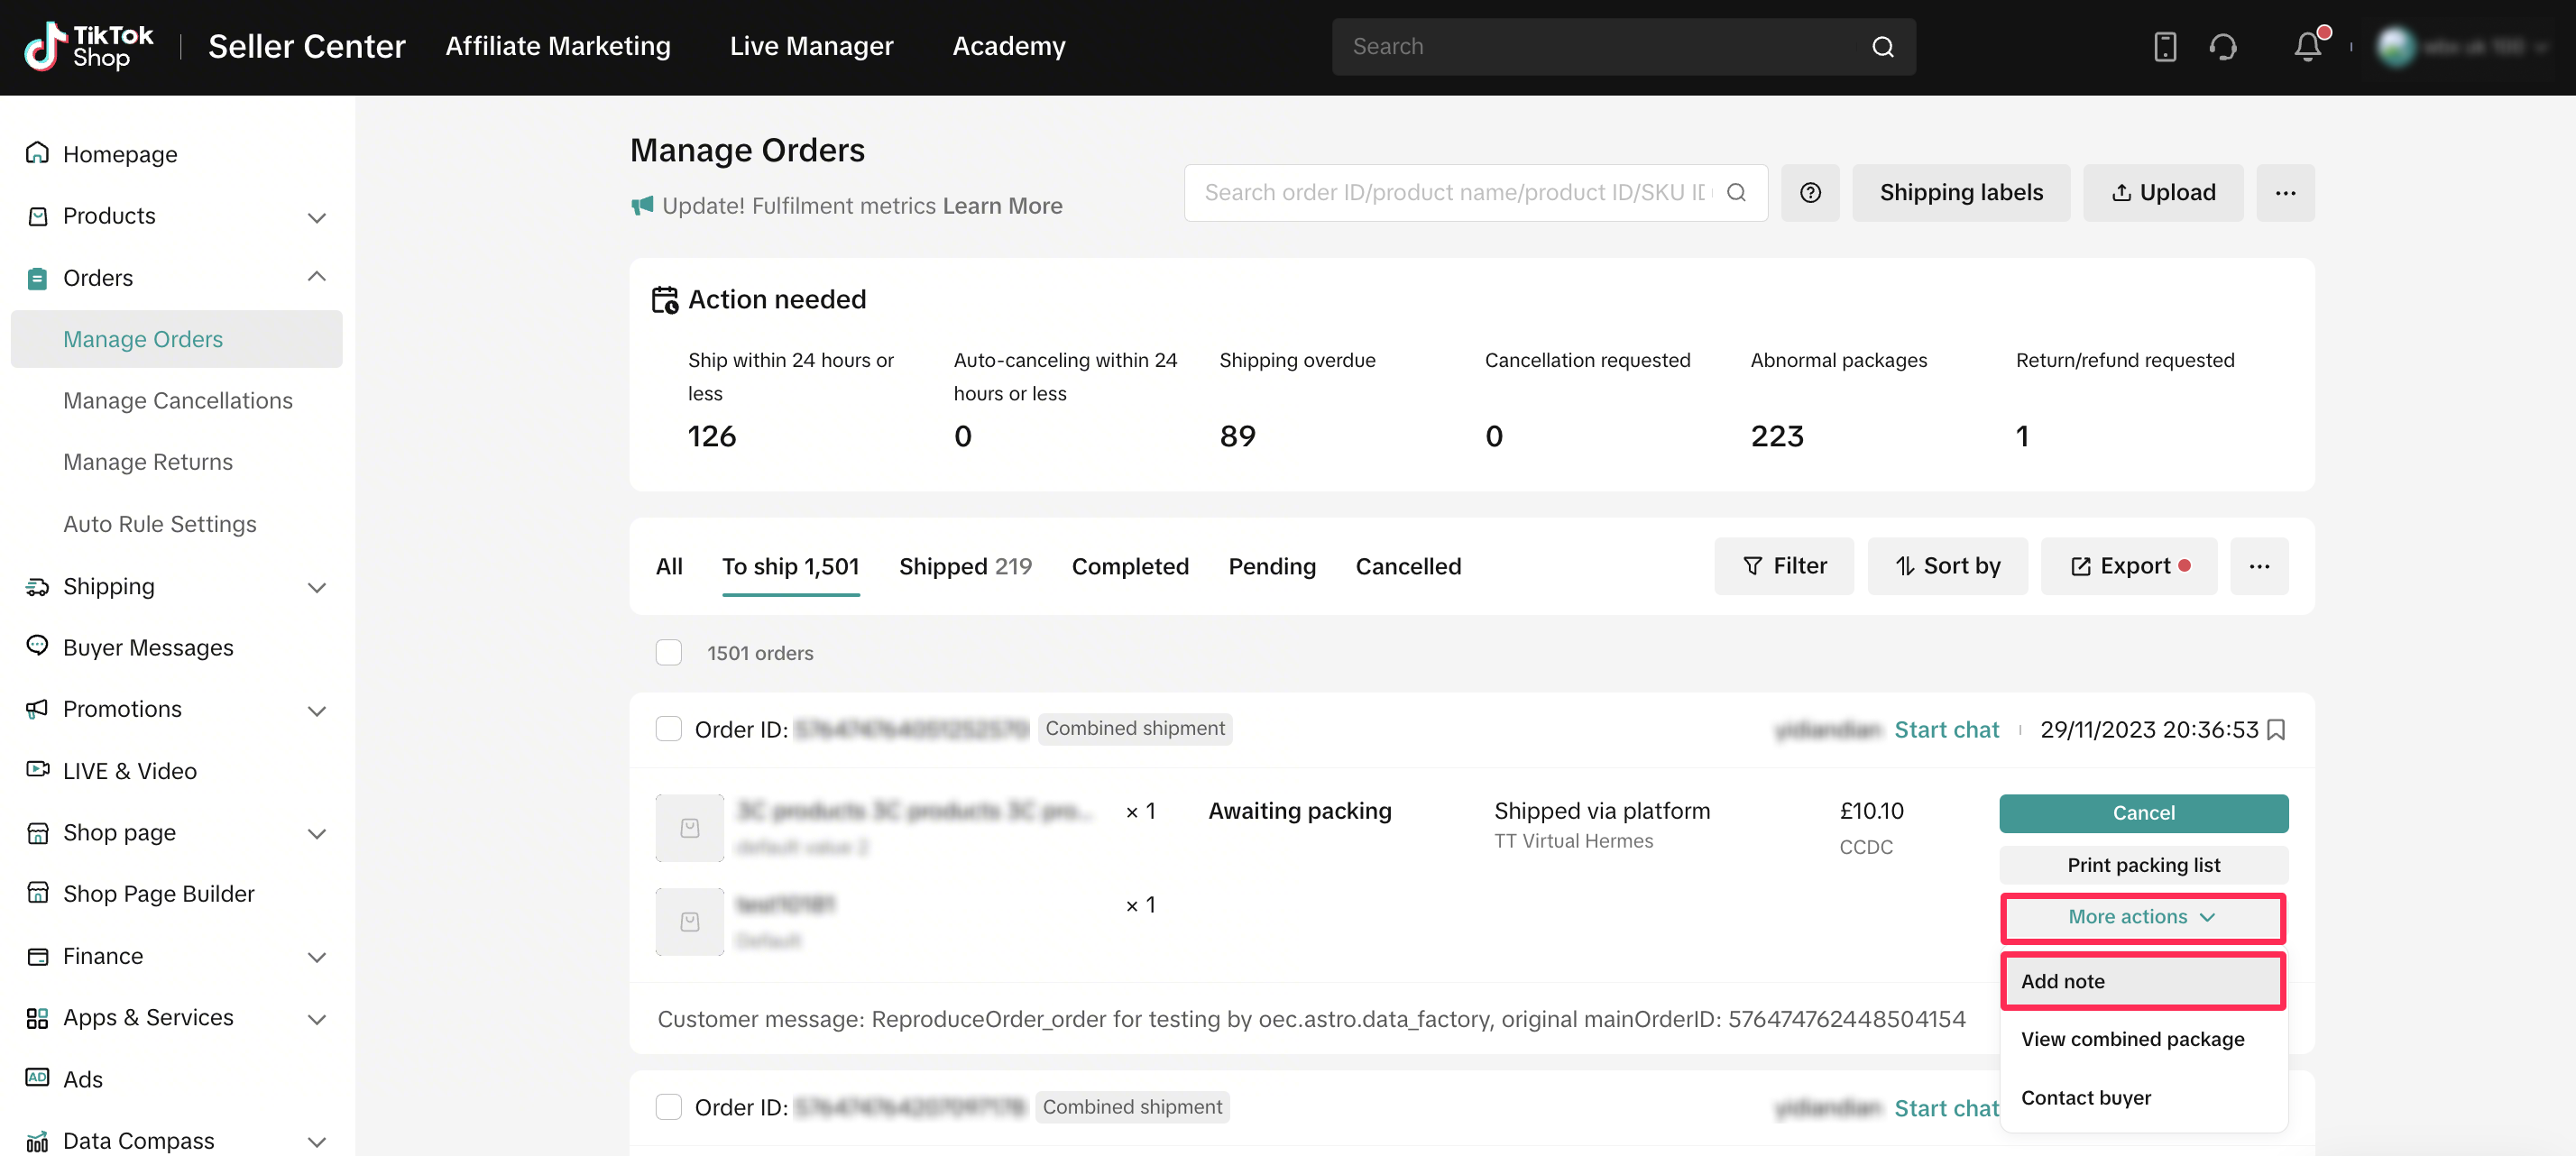
Task: Open three-dots menu next to Upload
Action: [2285, 192]
